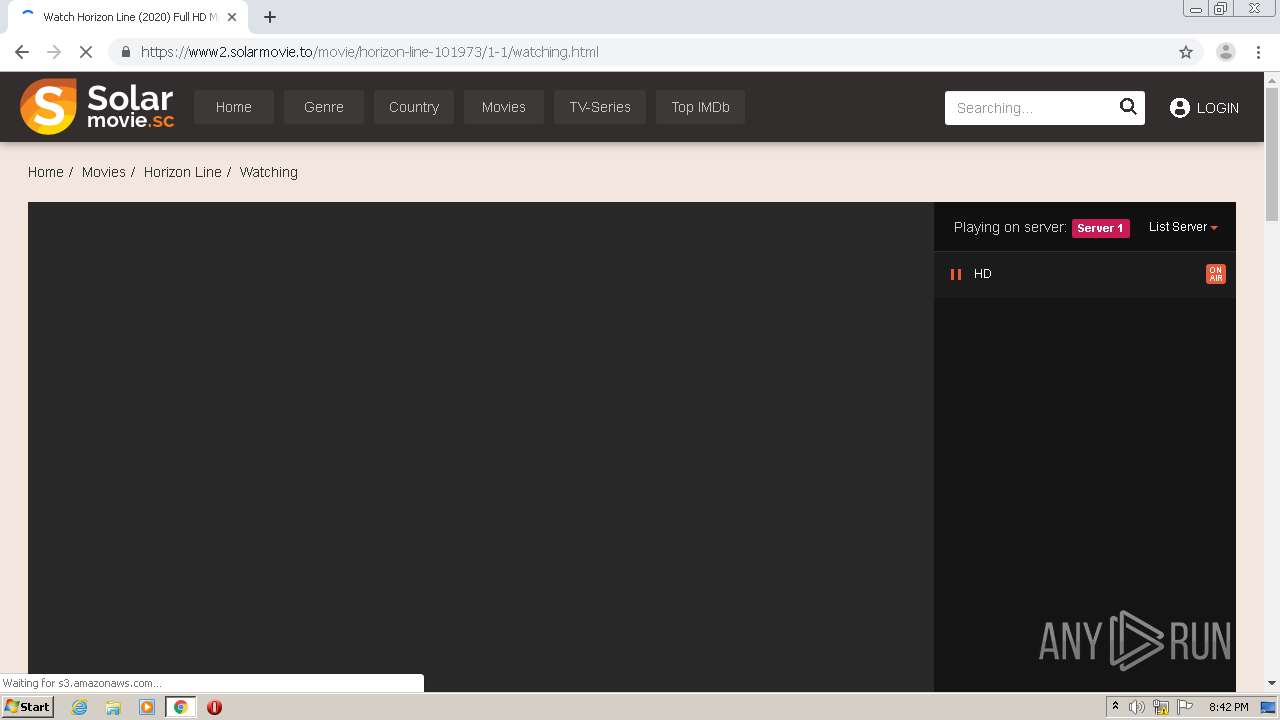Open the Top IMDb page

coord(700,107)
